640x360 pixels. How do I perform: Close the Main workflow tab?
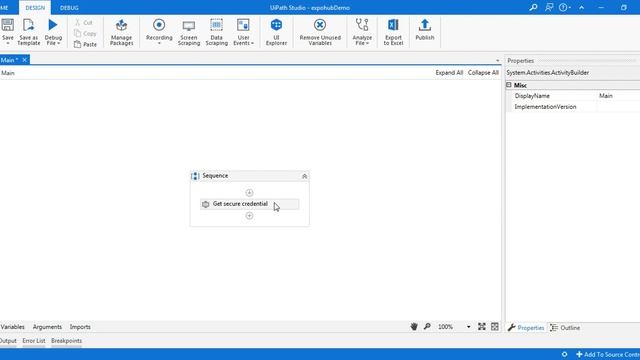24,60
